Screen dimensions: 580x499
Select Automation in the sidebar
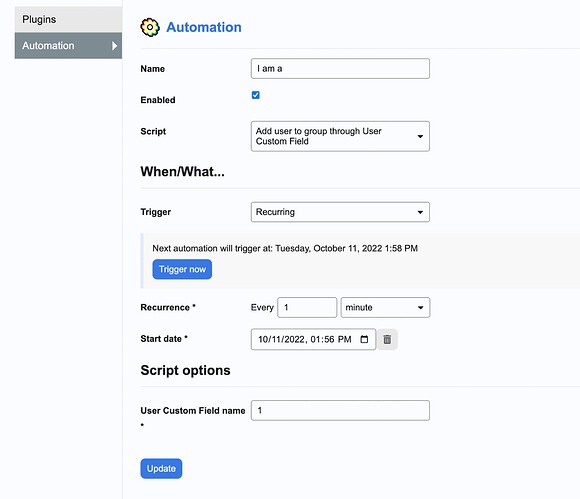[x=68, y=46]
